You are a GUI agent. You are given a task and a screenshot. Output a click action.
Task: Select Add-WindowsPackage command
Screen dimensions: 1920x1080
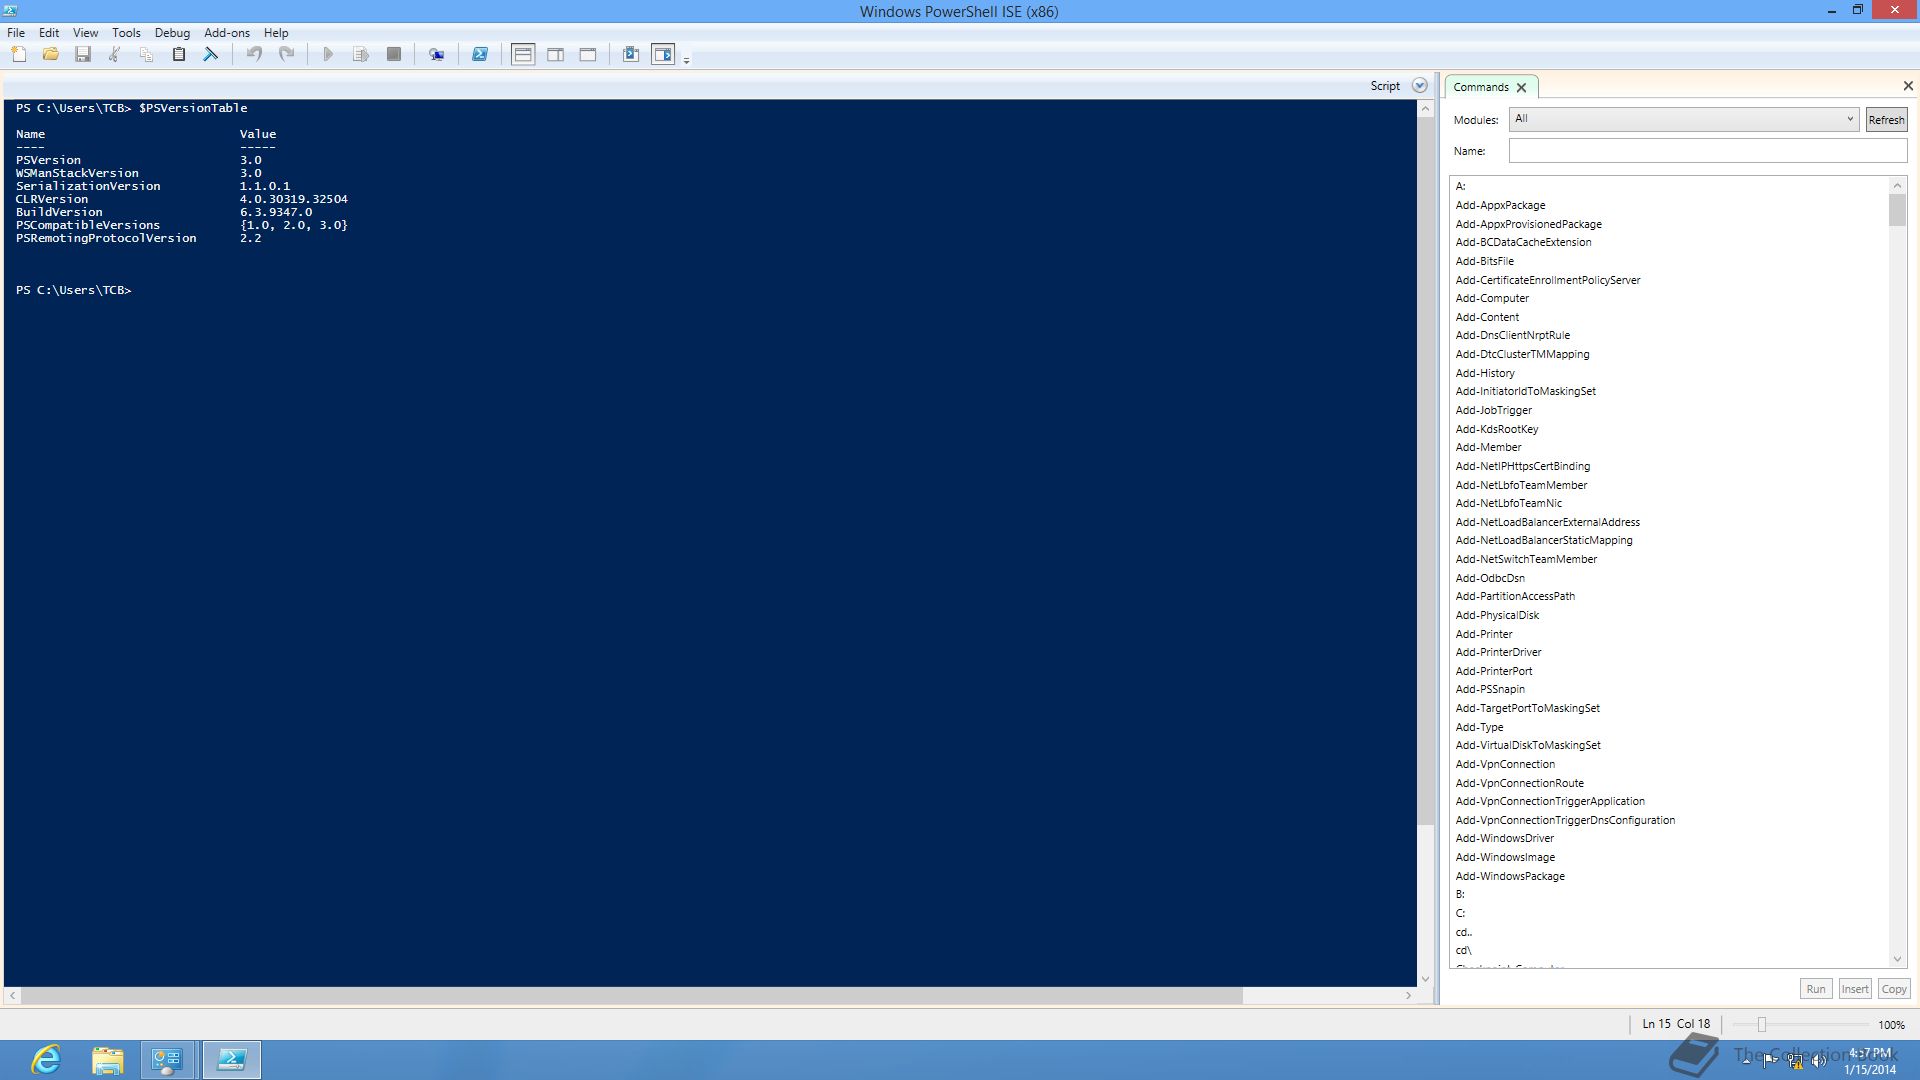click(1510, 876)
